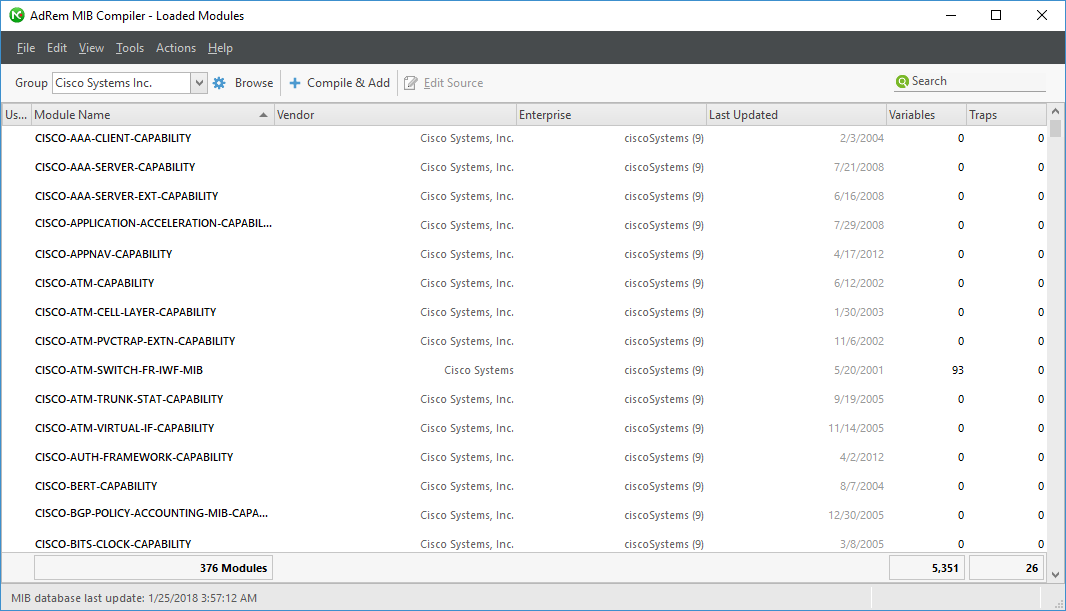Sort by the Vendor column header

click(395, 115)
